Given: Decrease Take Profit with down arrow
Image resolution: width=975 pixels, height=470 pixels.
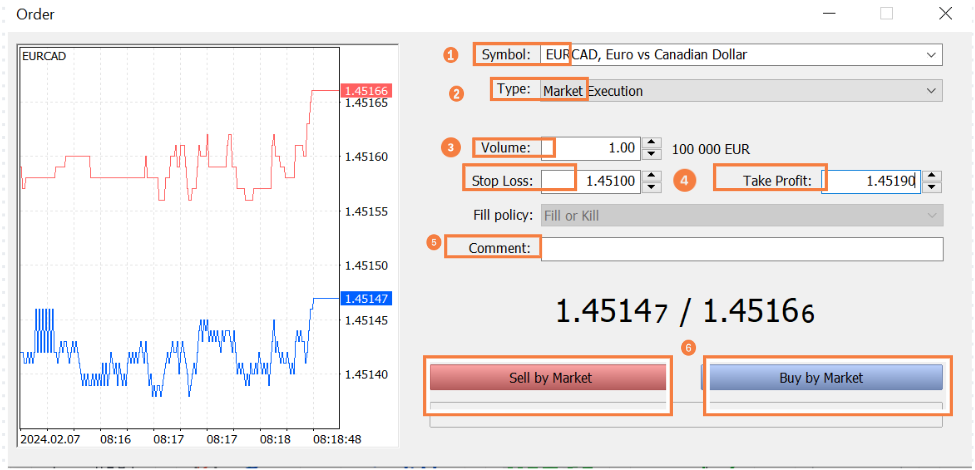Looking at the screenshot, I should click(x=932, y=187).
